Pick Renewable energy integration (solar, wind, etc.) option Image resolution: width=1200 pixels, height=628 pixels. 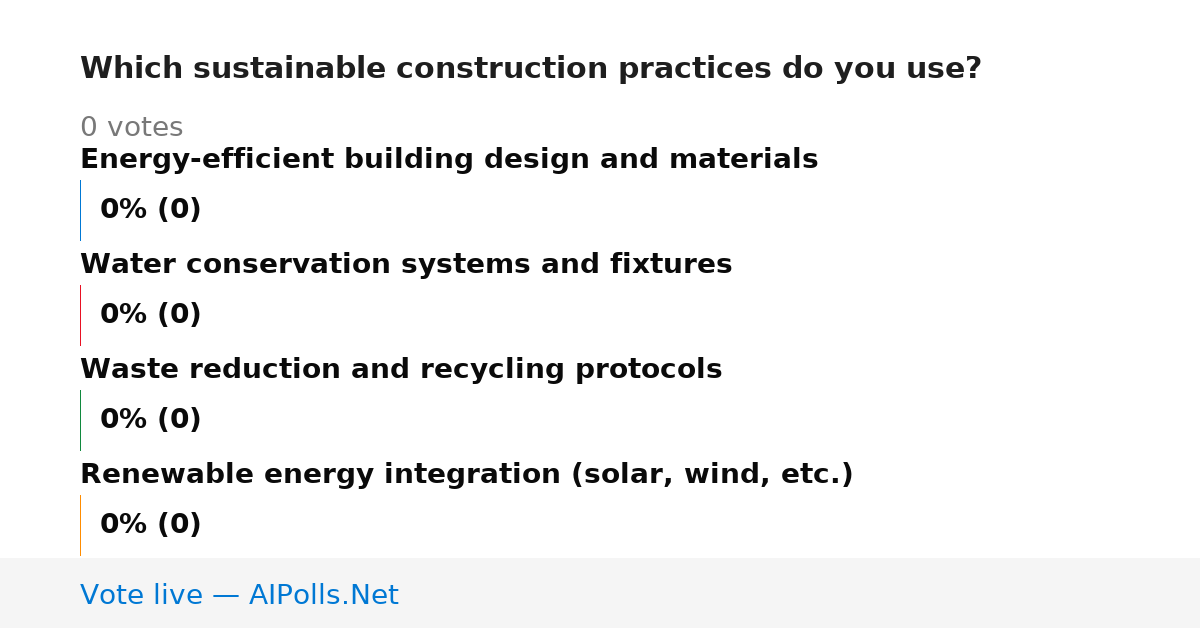pos(467,475)
